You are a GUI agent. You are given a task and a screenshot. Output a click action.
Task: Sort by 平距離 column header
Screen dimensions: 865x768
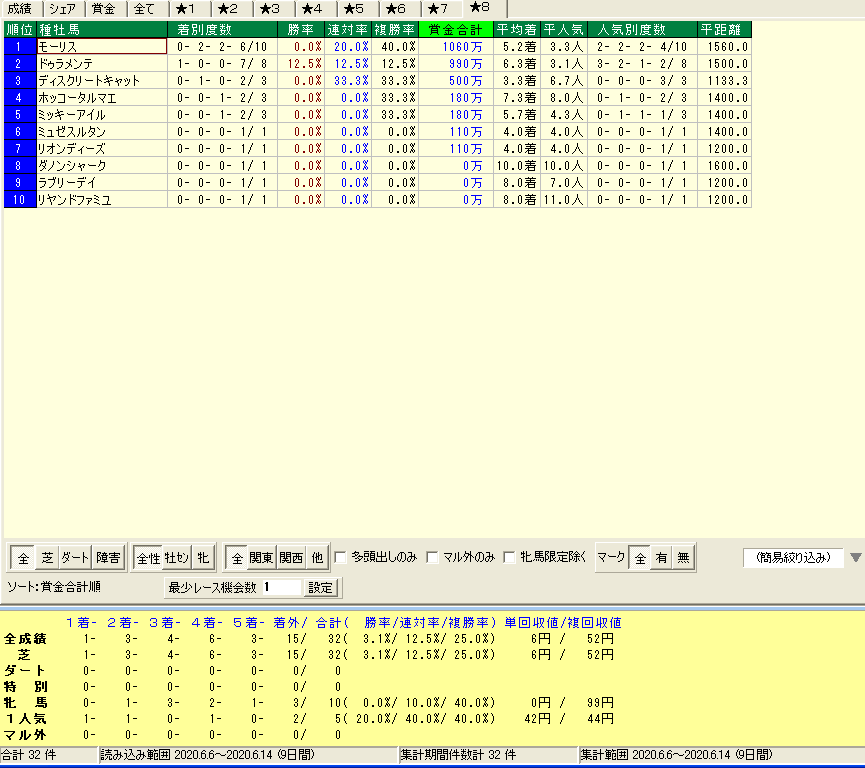725,29
